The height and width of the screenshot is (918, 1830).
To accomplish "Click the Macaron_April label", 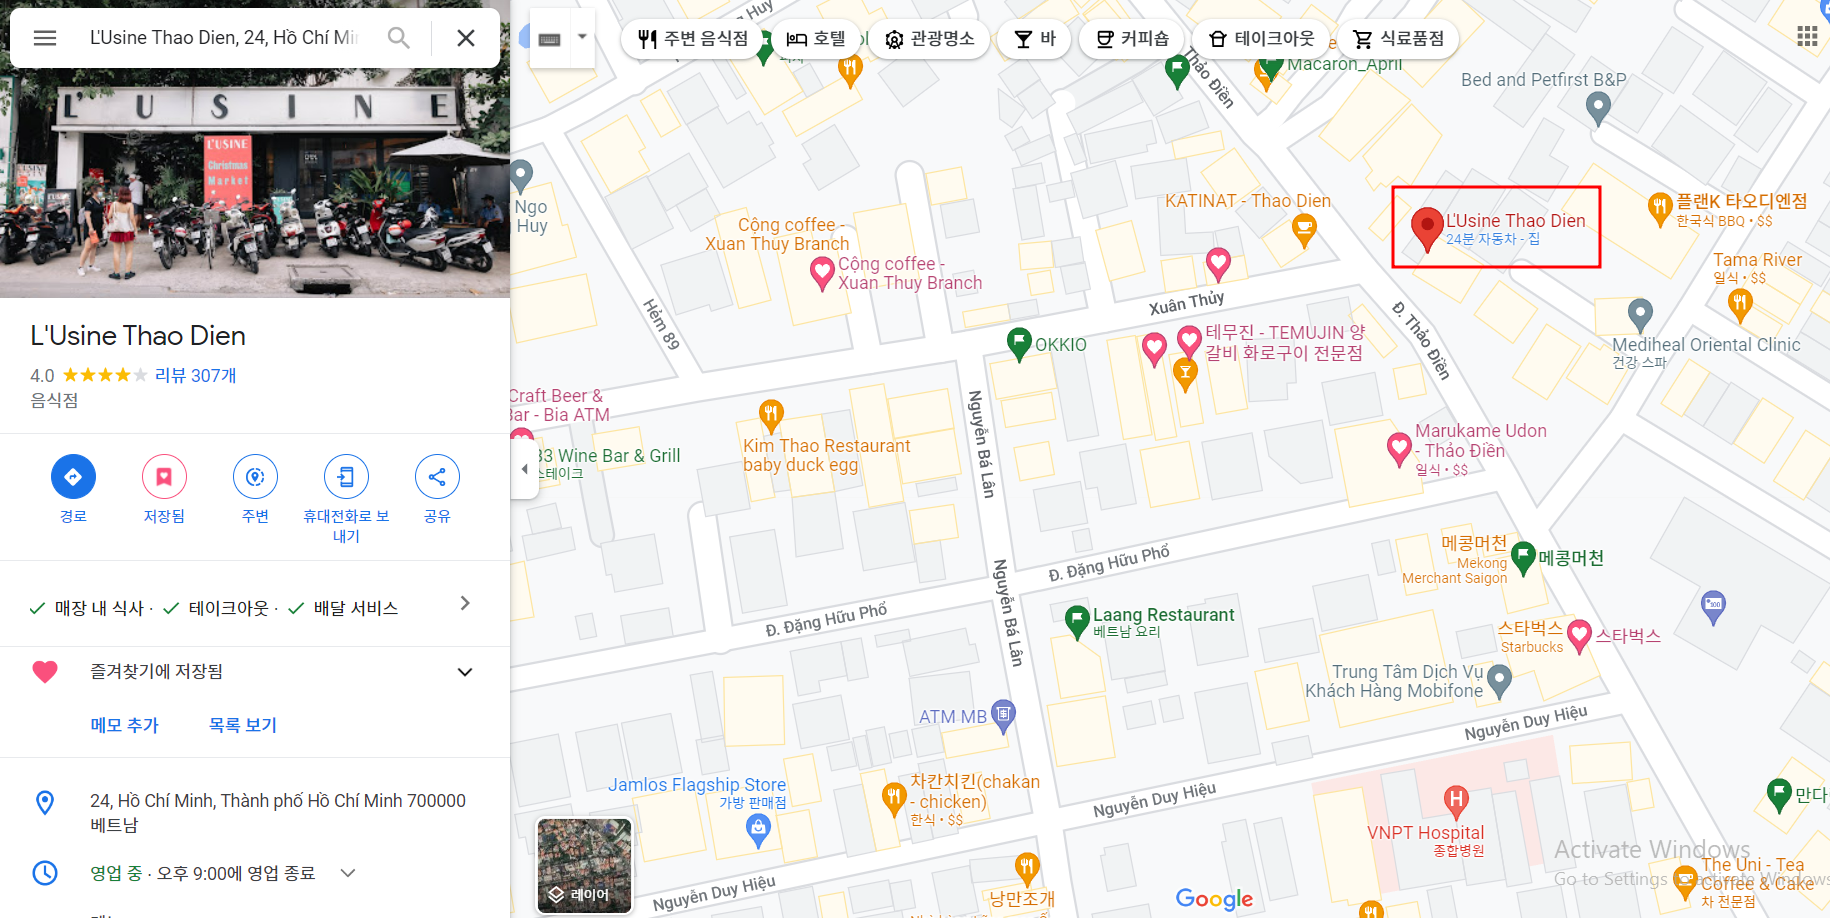I will pos(1344,64).
